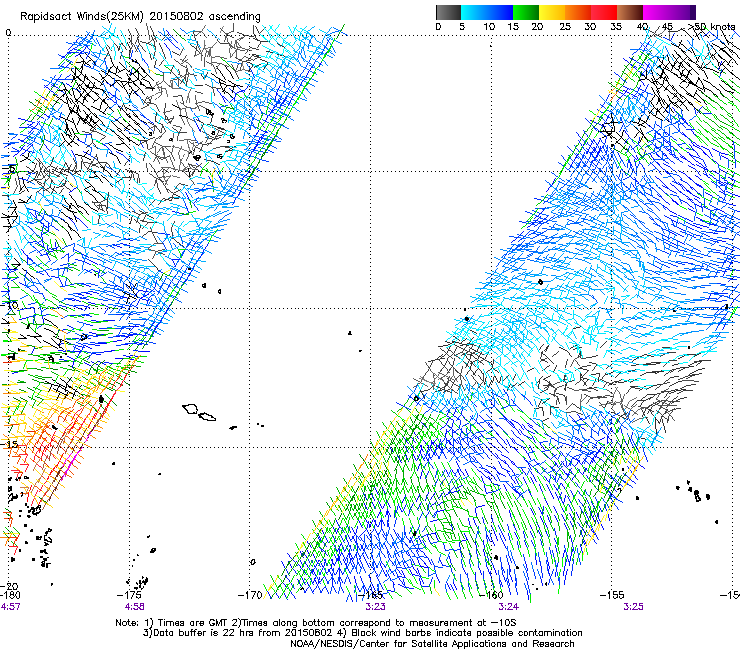The width and height of the screenshot is (740, 650).
Task: Select the '-165' longitude axis label
Action: 370,595
